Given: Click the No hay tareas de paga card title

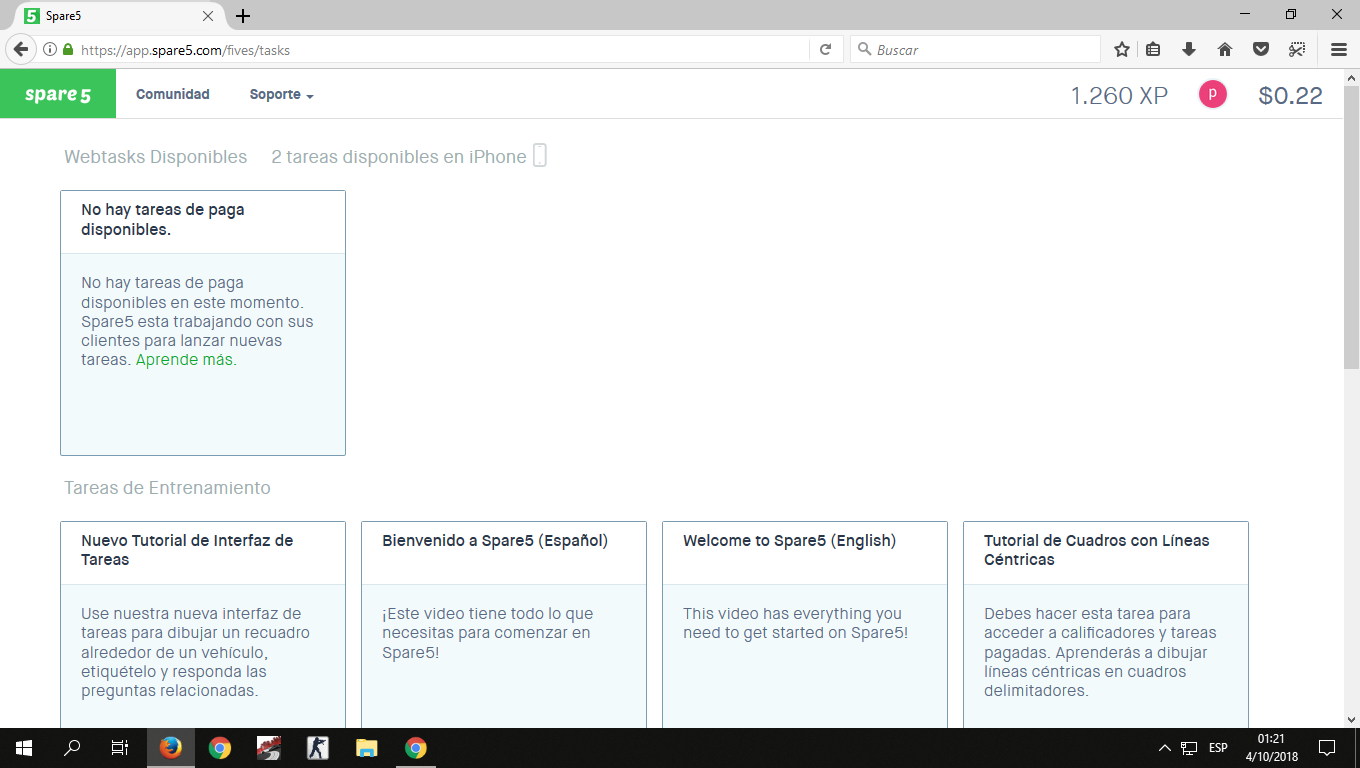Looking at the screenshot, I should tap(163, 219).
